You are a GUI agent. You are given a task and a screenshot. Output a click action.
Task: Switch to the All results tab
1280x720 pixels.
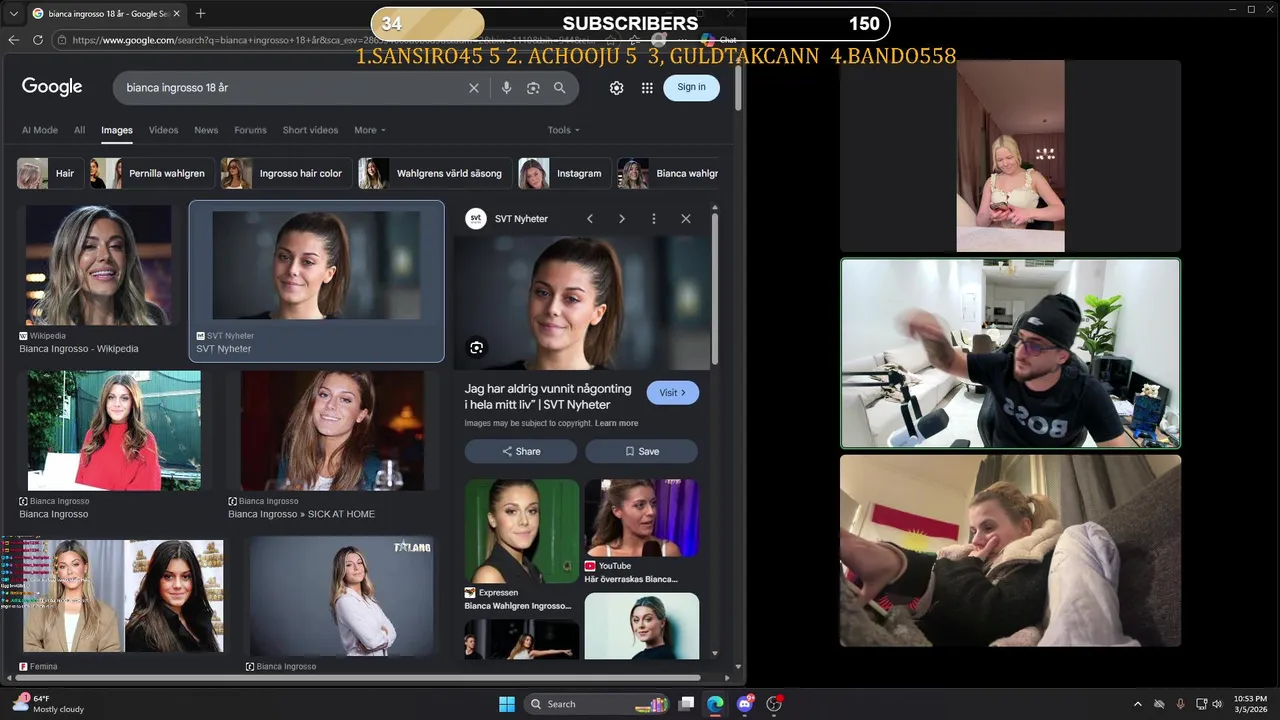[x=79, y=130]
